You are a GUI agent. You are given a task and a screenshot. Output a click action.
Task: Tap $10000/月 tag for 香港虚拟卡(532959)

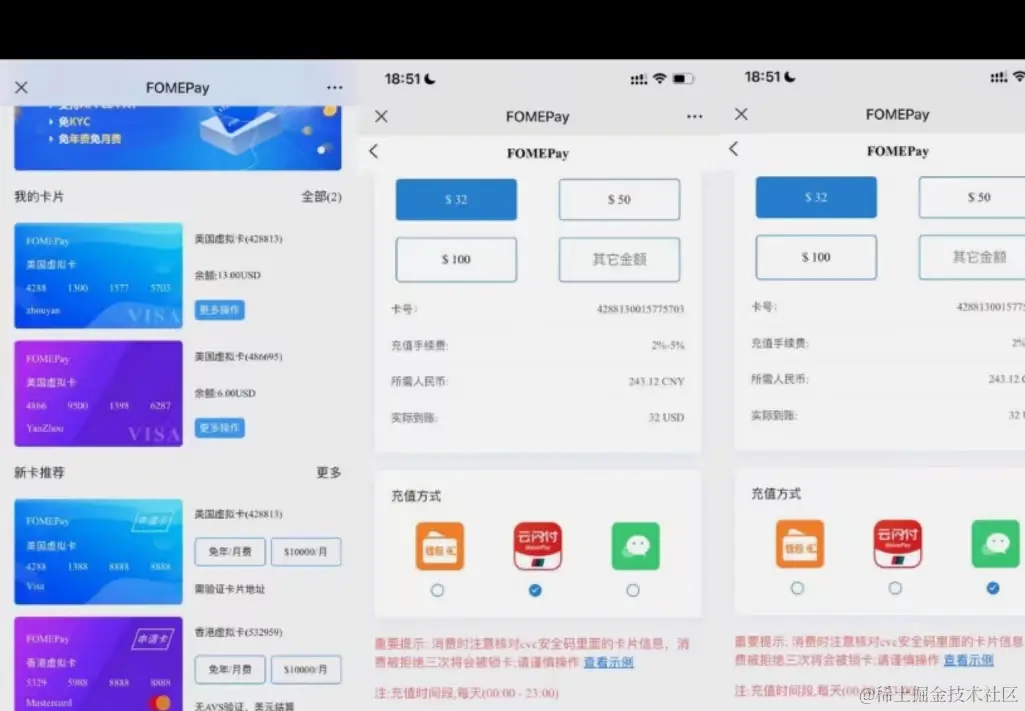click(x=306, y=669)
